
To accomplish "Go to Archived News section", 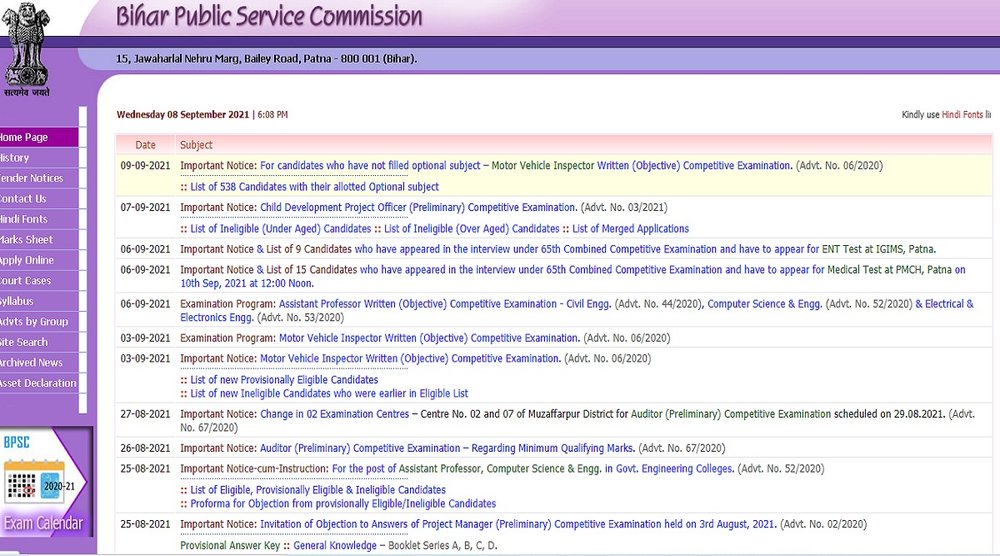I will tap(39, 362).
